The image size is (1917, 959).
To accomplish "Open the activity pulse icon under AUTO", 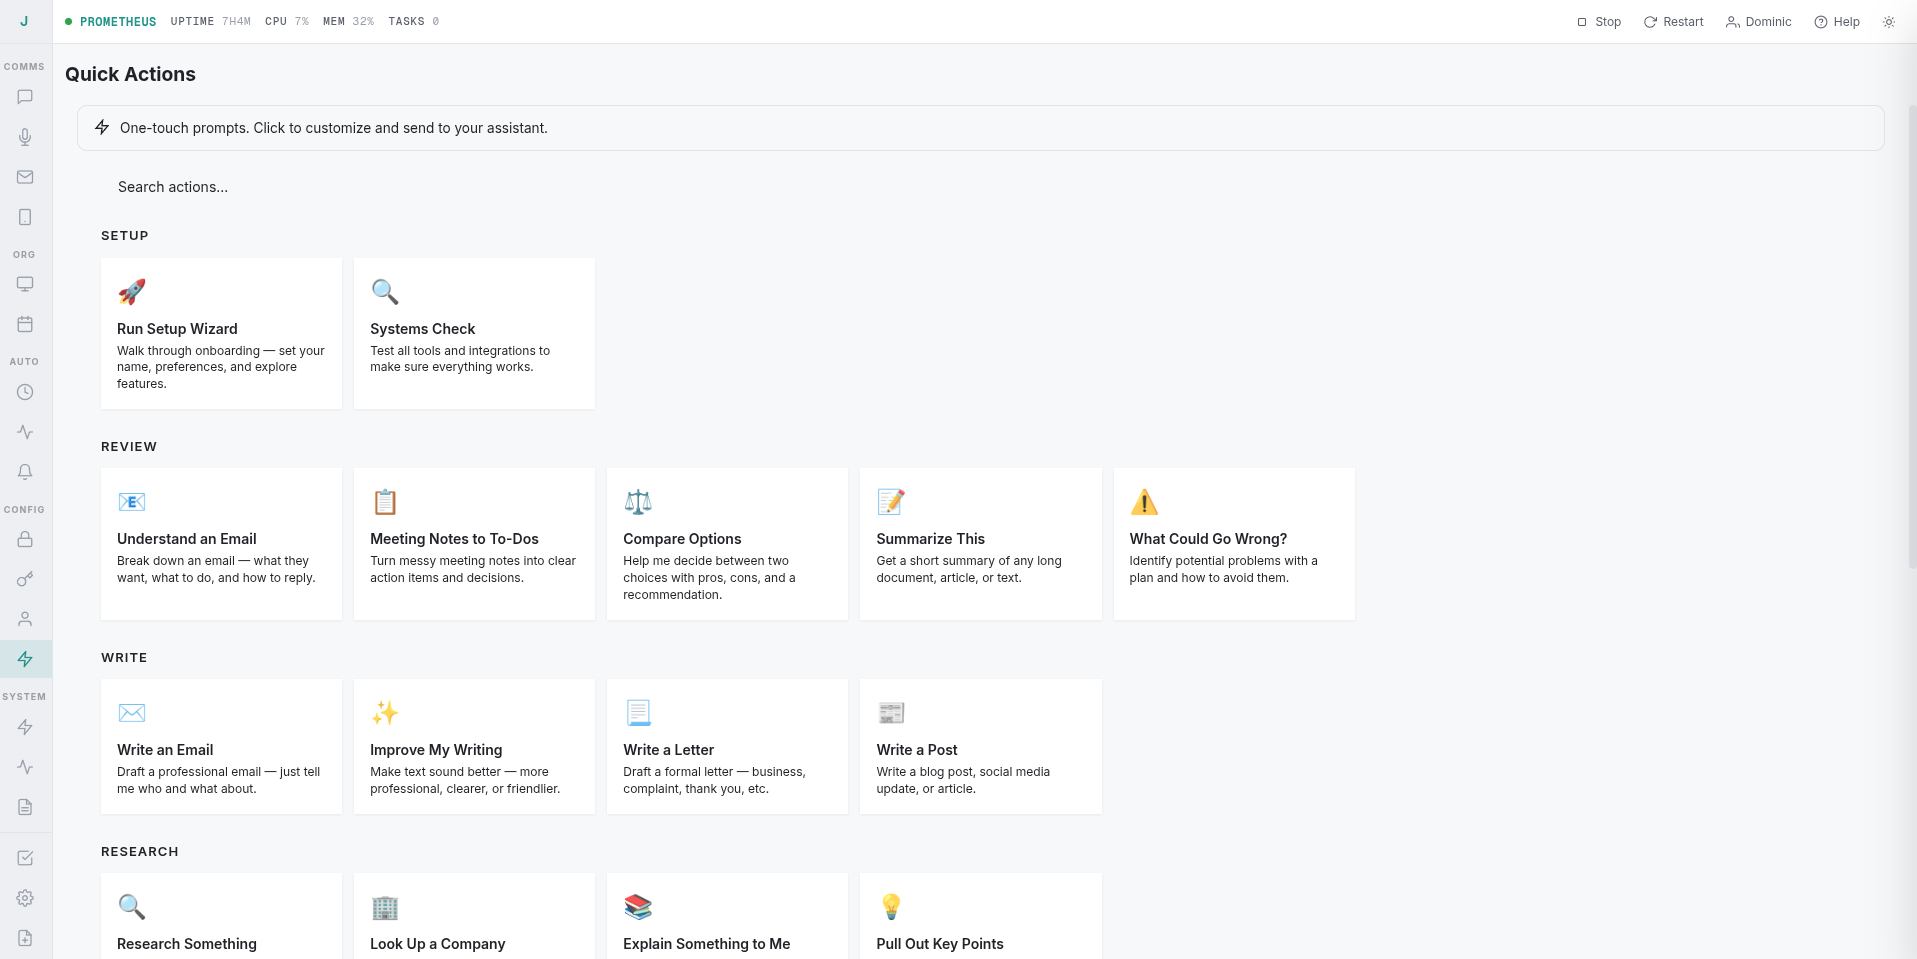I will pos(25,432).
